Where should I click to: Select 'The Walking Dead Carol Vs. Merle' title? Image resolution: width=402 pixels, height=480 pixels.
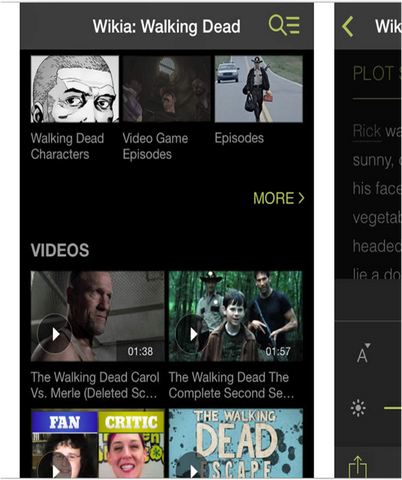point(95,385)
